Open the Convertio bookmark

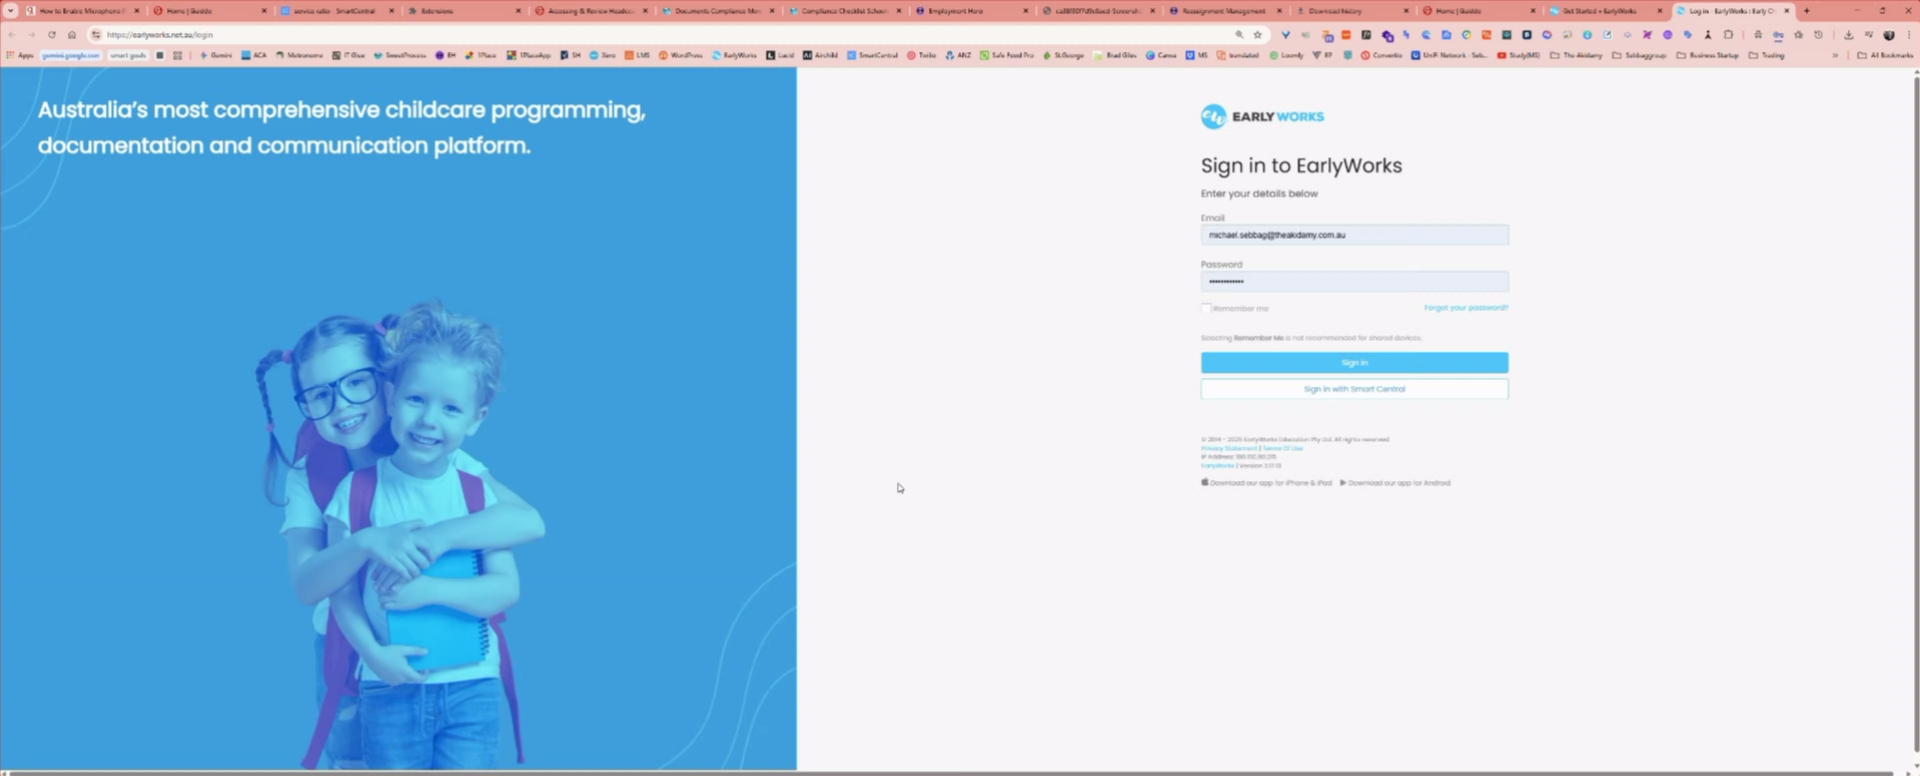coord(1381,55)
